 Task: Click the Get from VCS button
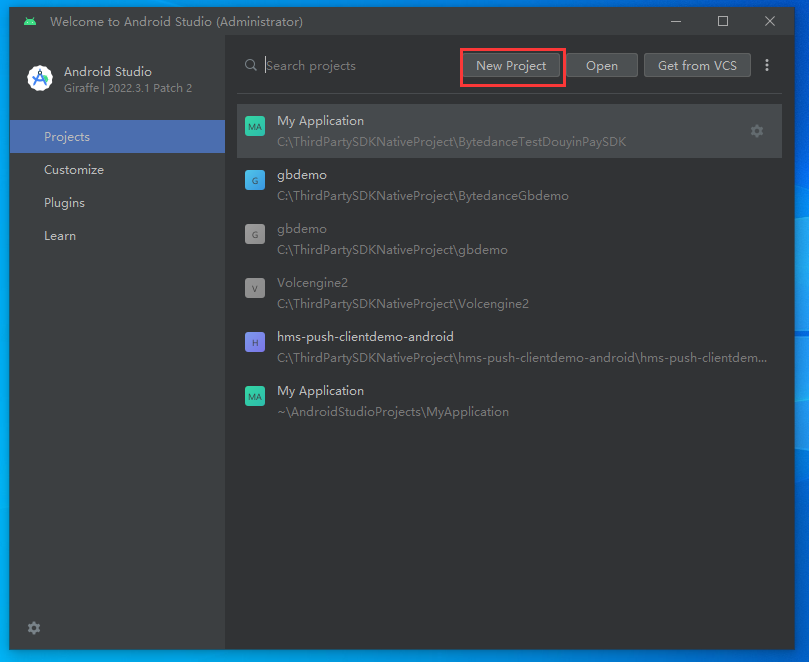pyautogui.click(x=697, y=65)
